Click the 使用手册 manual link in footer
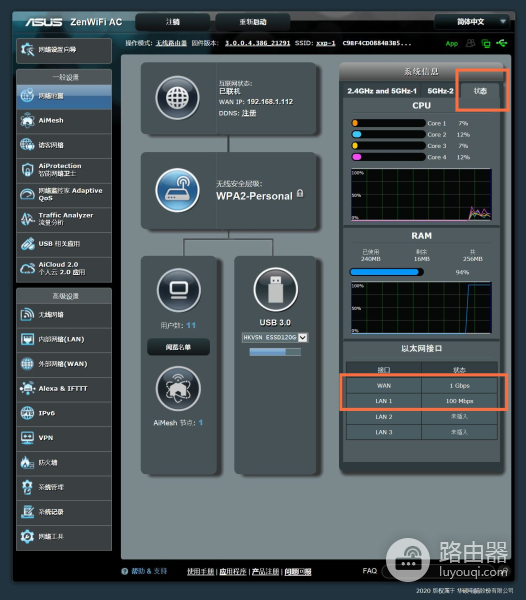526x600 pixels. [200, 572]
